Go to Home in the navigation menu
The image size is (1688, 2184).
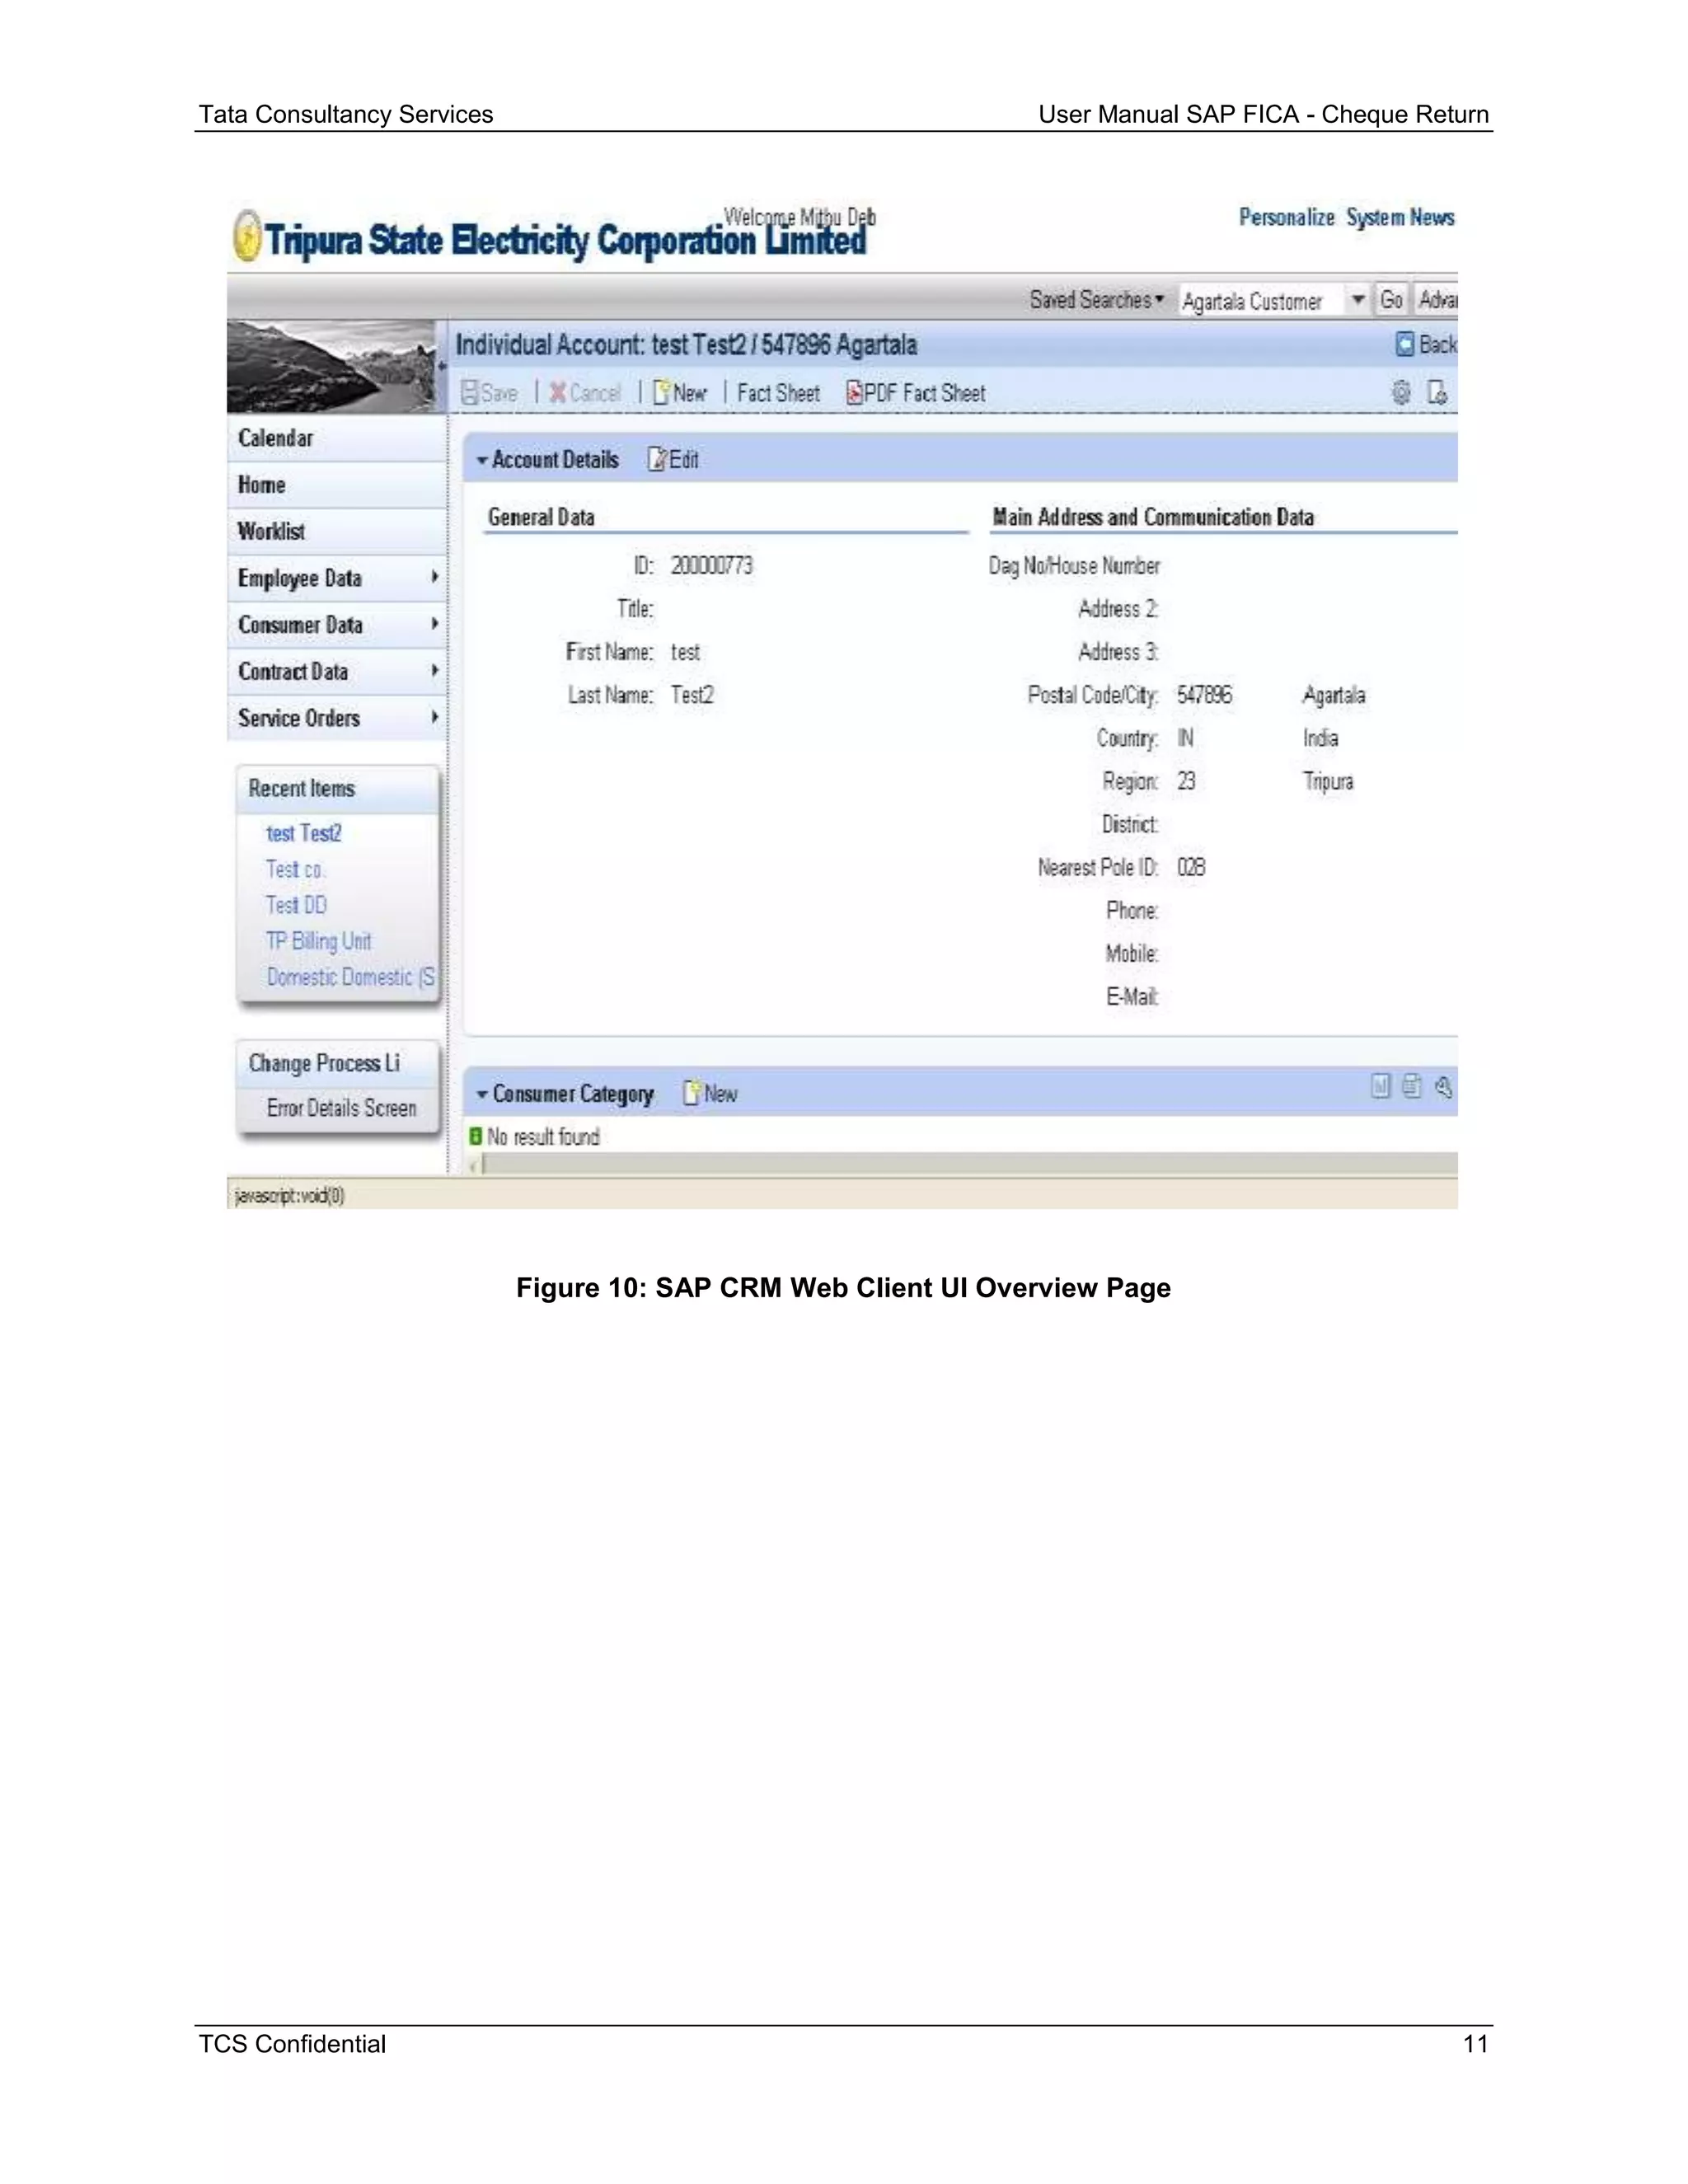(x=336, y=485)
